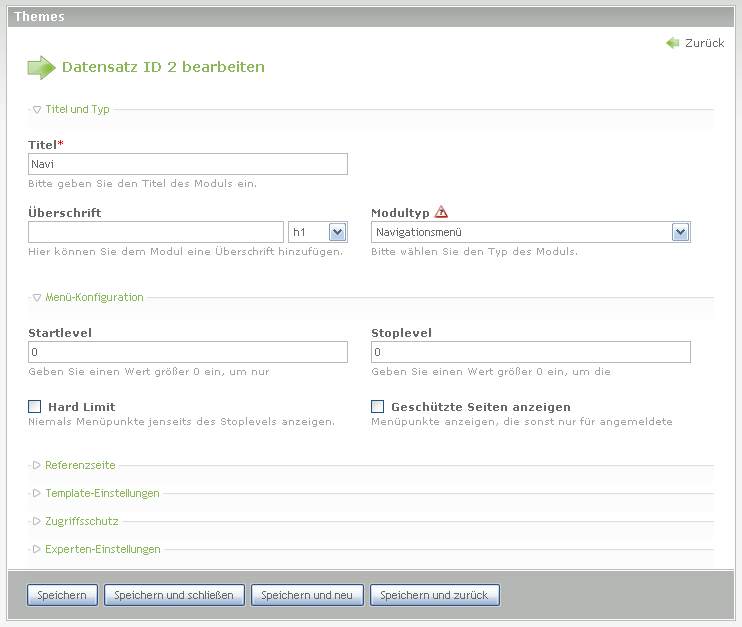Click into the Startlevel field
This screenshot has width=742, height=627.
[x=188, y=352]
